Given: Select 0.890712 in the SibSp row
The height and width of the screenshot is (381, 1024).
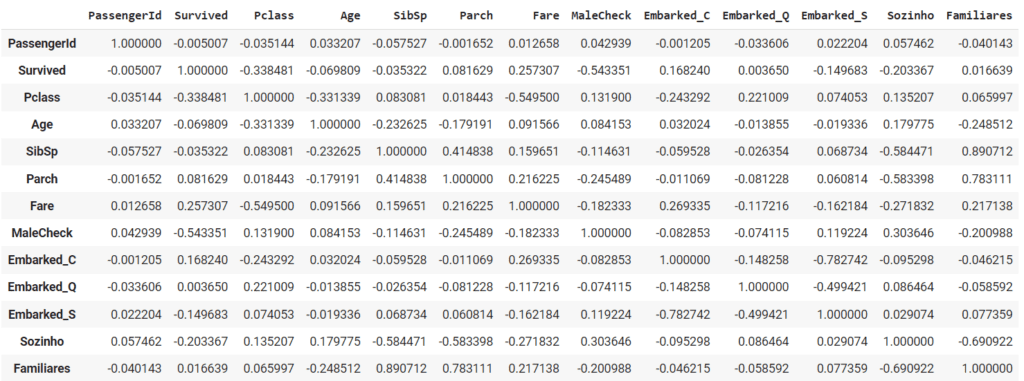Looking at the screenshot, I should pyautogui.click(x=987, y=152).
